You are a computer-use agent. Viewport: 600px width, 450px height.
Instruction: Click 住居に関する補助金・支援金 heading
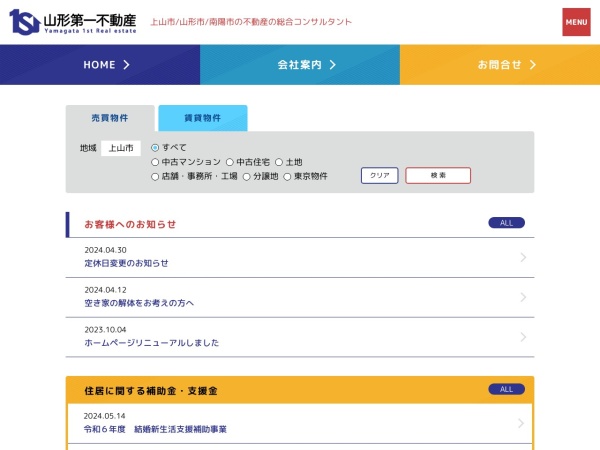151,391
